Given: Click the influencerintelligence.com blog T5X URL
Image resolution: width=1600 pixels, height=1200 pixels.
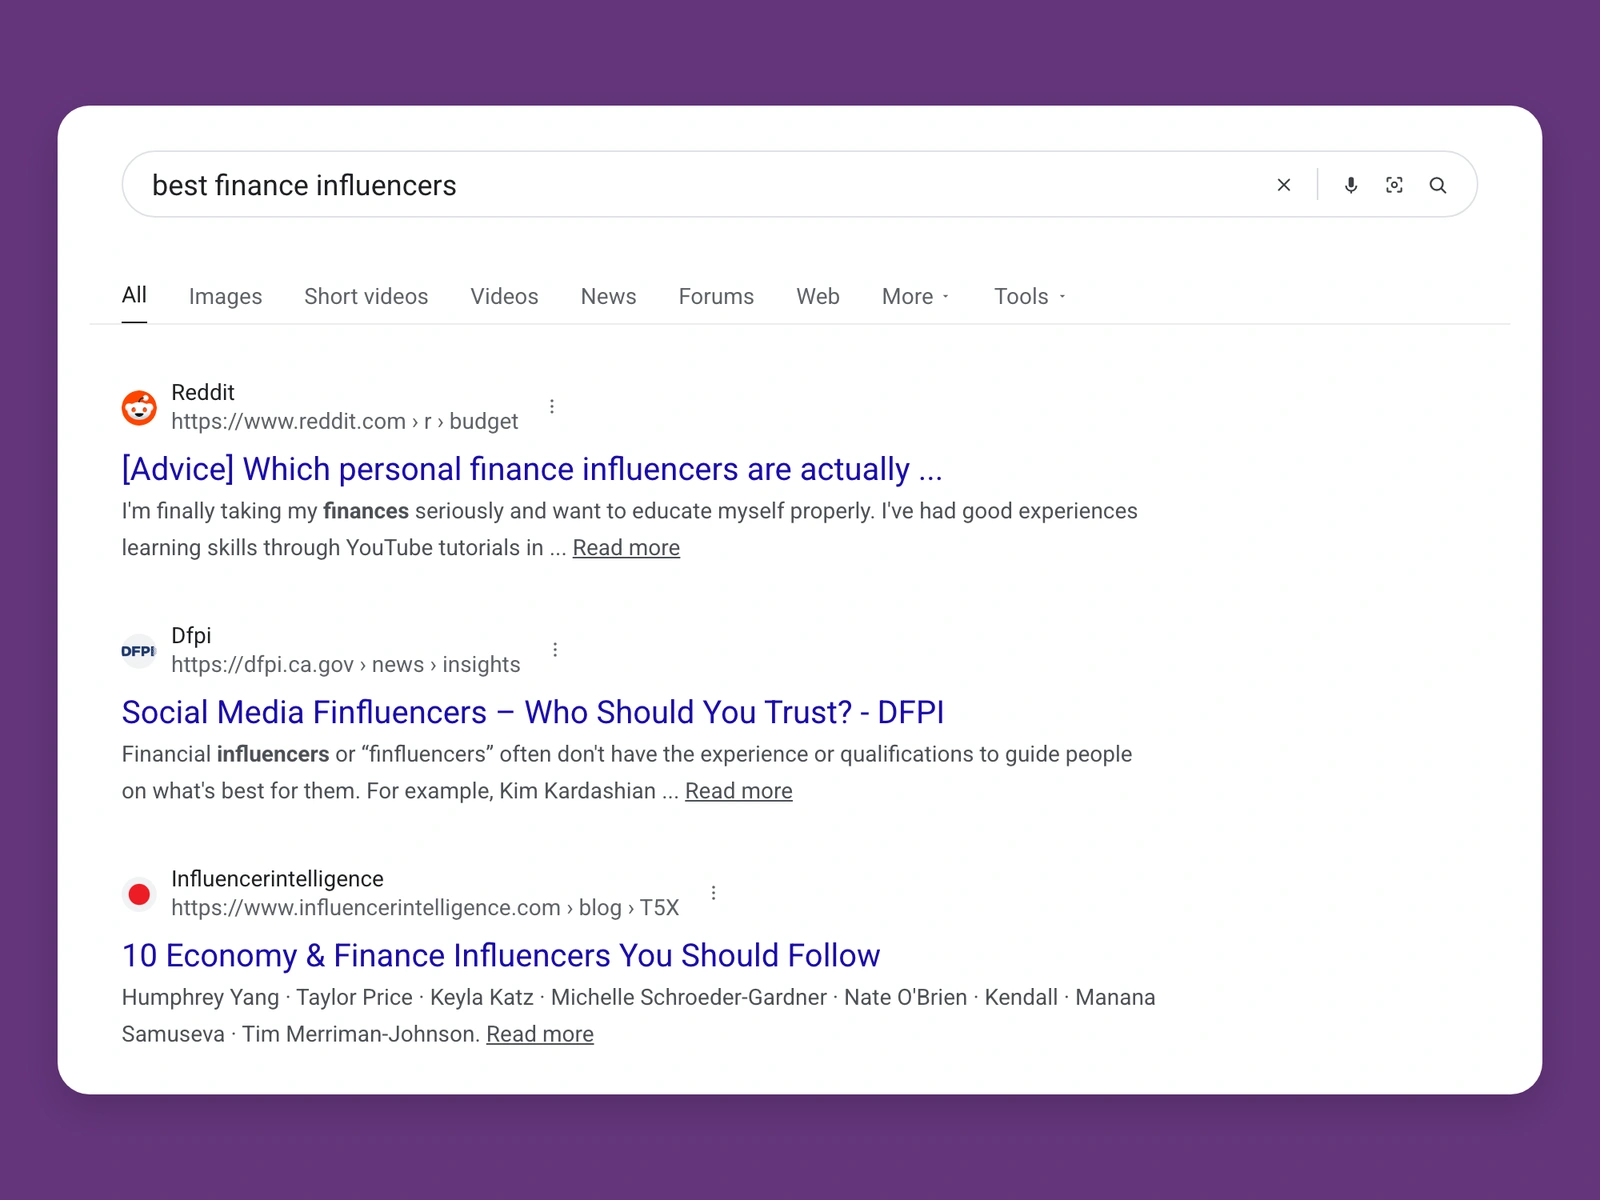Looking at the screenshot, I should pos(425,908).
